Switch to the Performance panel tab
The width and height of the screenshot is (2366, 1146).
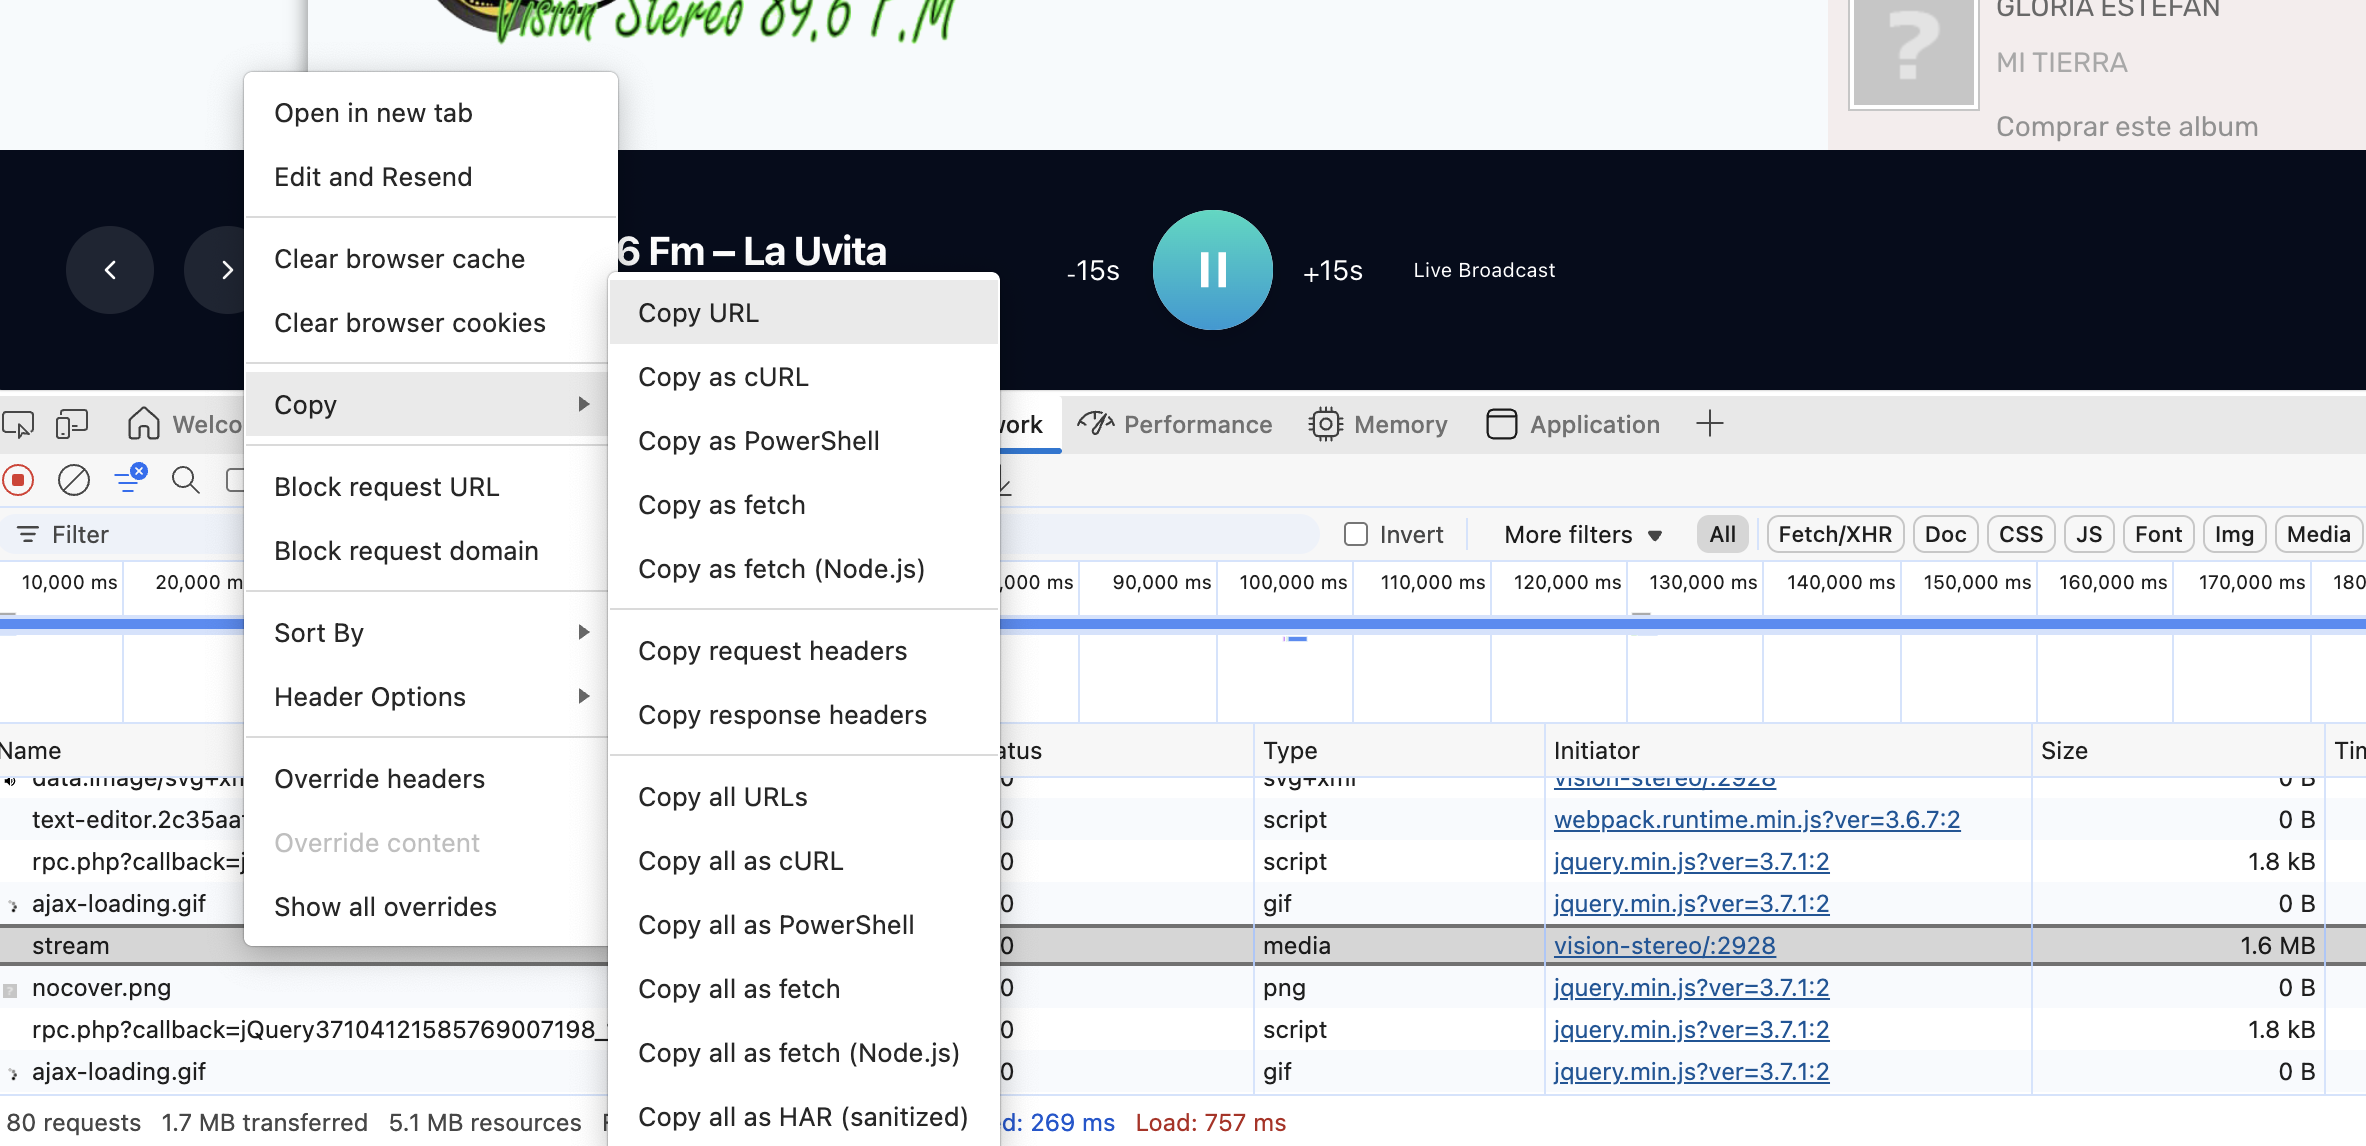[1176, 424]
